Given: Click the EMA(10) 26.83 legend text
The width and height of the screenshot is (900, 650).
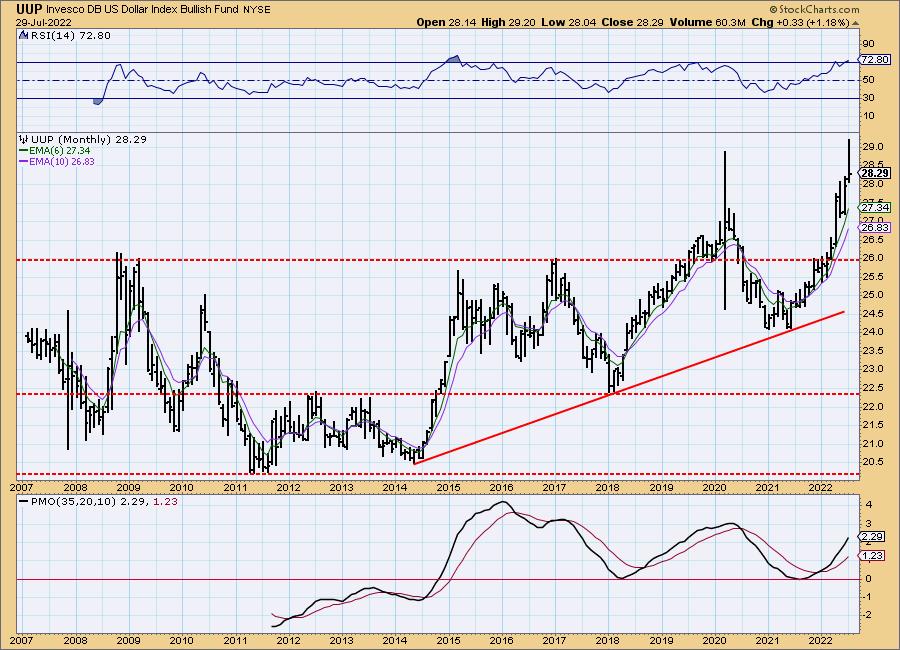Looking at the screenshot, I should point(62,161).
